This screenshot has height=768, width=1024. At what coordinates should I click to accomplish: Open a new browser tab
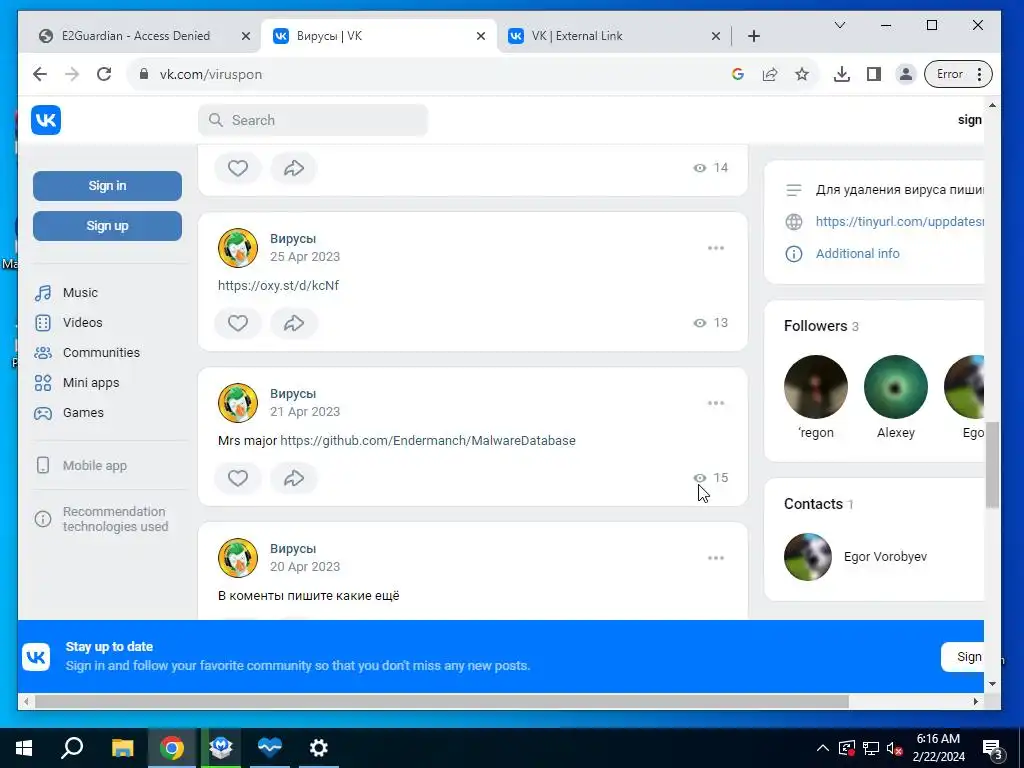[x=754, y=36]
